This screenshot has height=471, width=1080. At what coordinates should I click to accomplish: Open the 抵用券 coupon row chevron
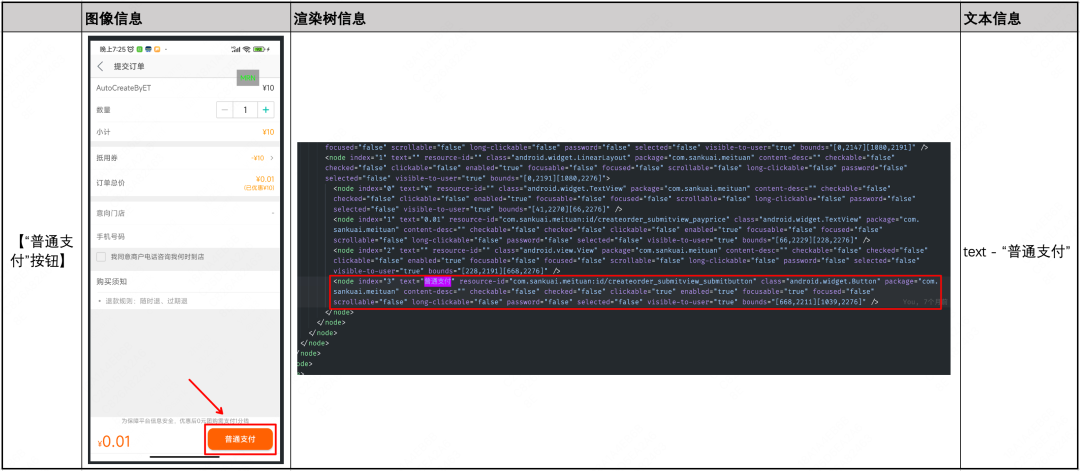click(272, 158)
